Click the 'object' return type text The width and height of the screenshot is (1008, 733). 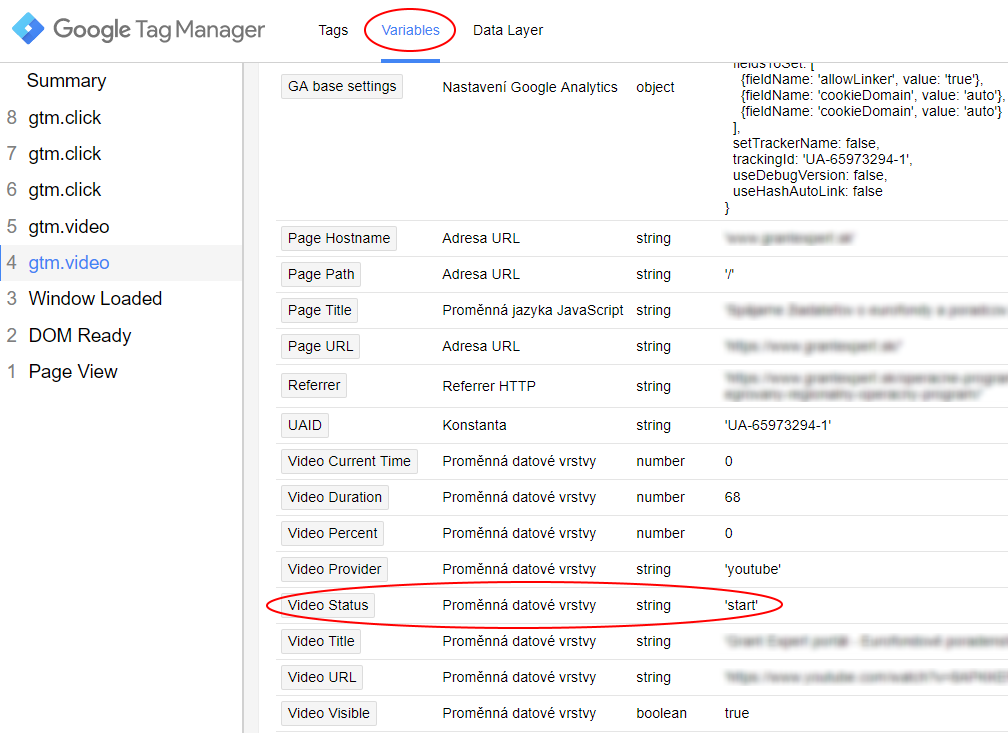655,87
